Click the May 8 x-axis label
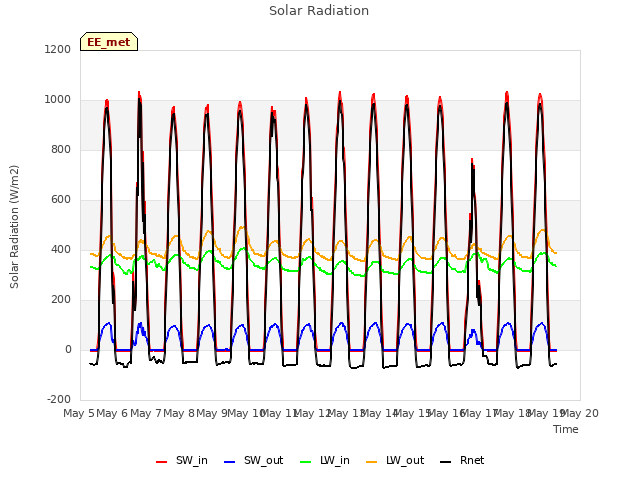The height and width of the screenshot is (480, 640). [x=179, y=413]
